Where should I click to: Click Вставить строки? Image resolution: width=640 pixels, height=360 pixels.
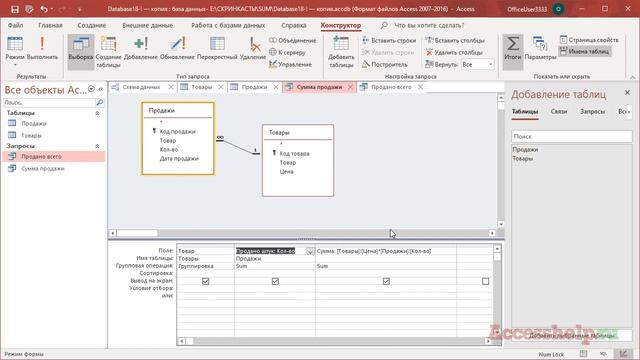pos(389,40)
